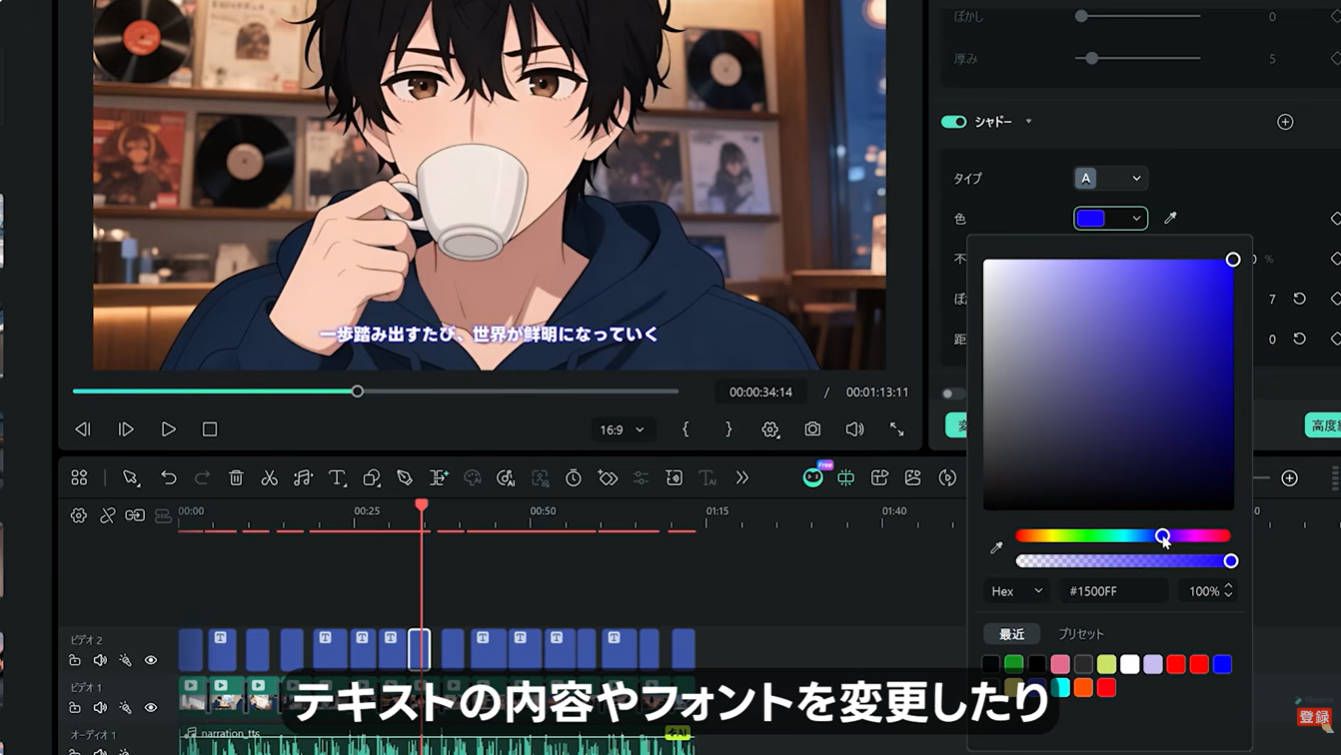Click the four-squares layout icon in the timeline toolbar

pos(79,478)
